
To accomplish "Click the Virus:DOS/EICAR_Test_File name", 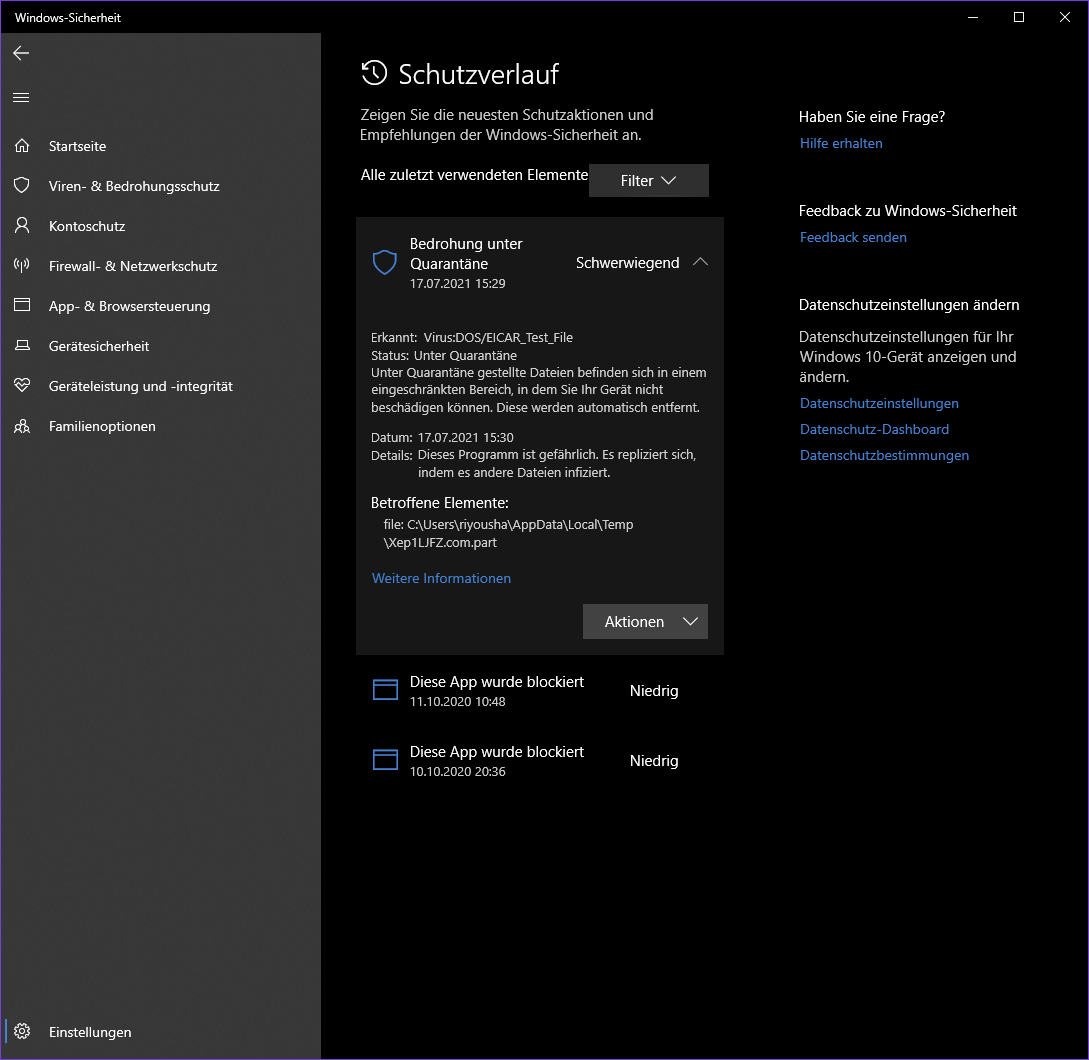I will tap(498, 338).
